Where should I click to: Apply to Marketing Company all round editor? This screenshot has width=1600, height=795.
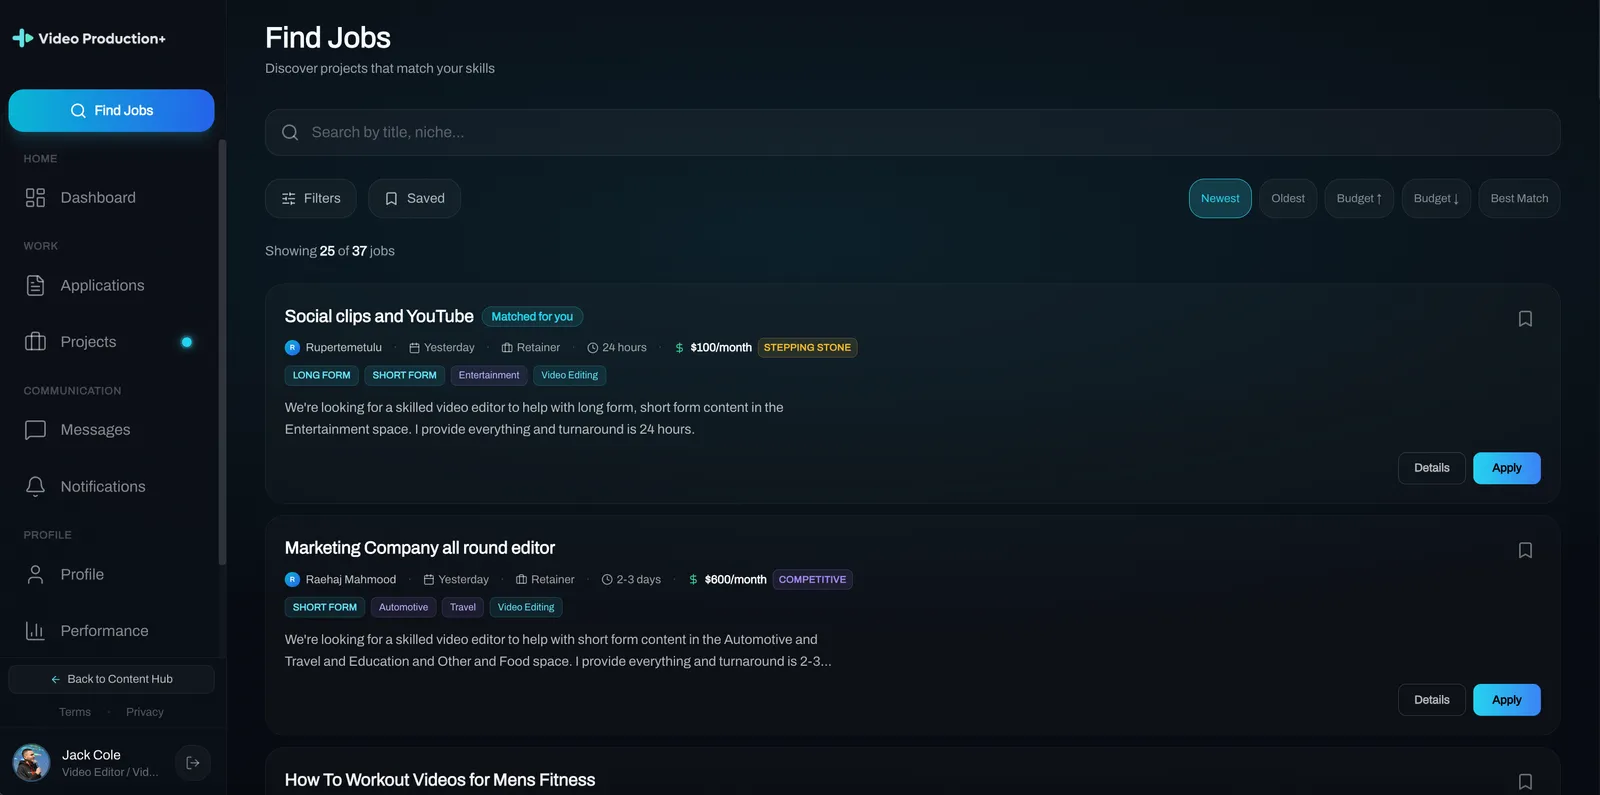[x=1507, y=700]
